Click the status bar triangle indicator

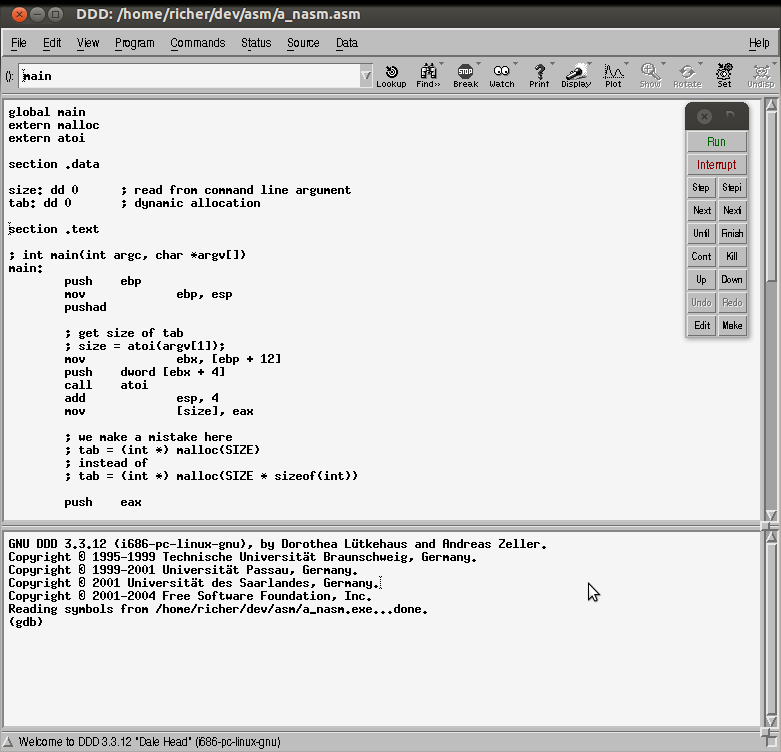(8, 742)
